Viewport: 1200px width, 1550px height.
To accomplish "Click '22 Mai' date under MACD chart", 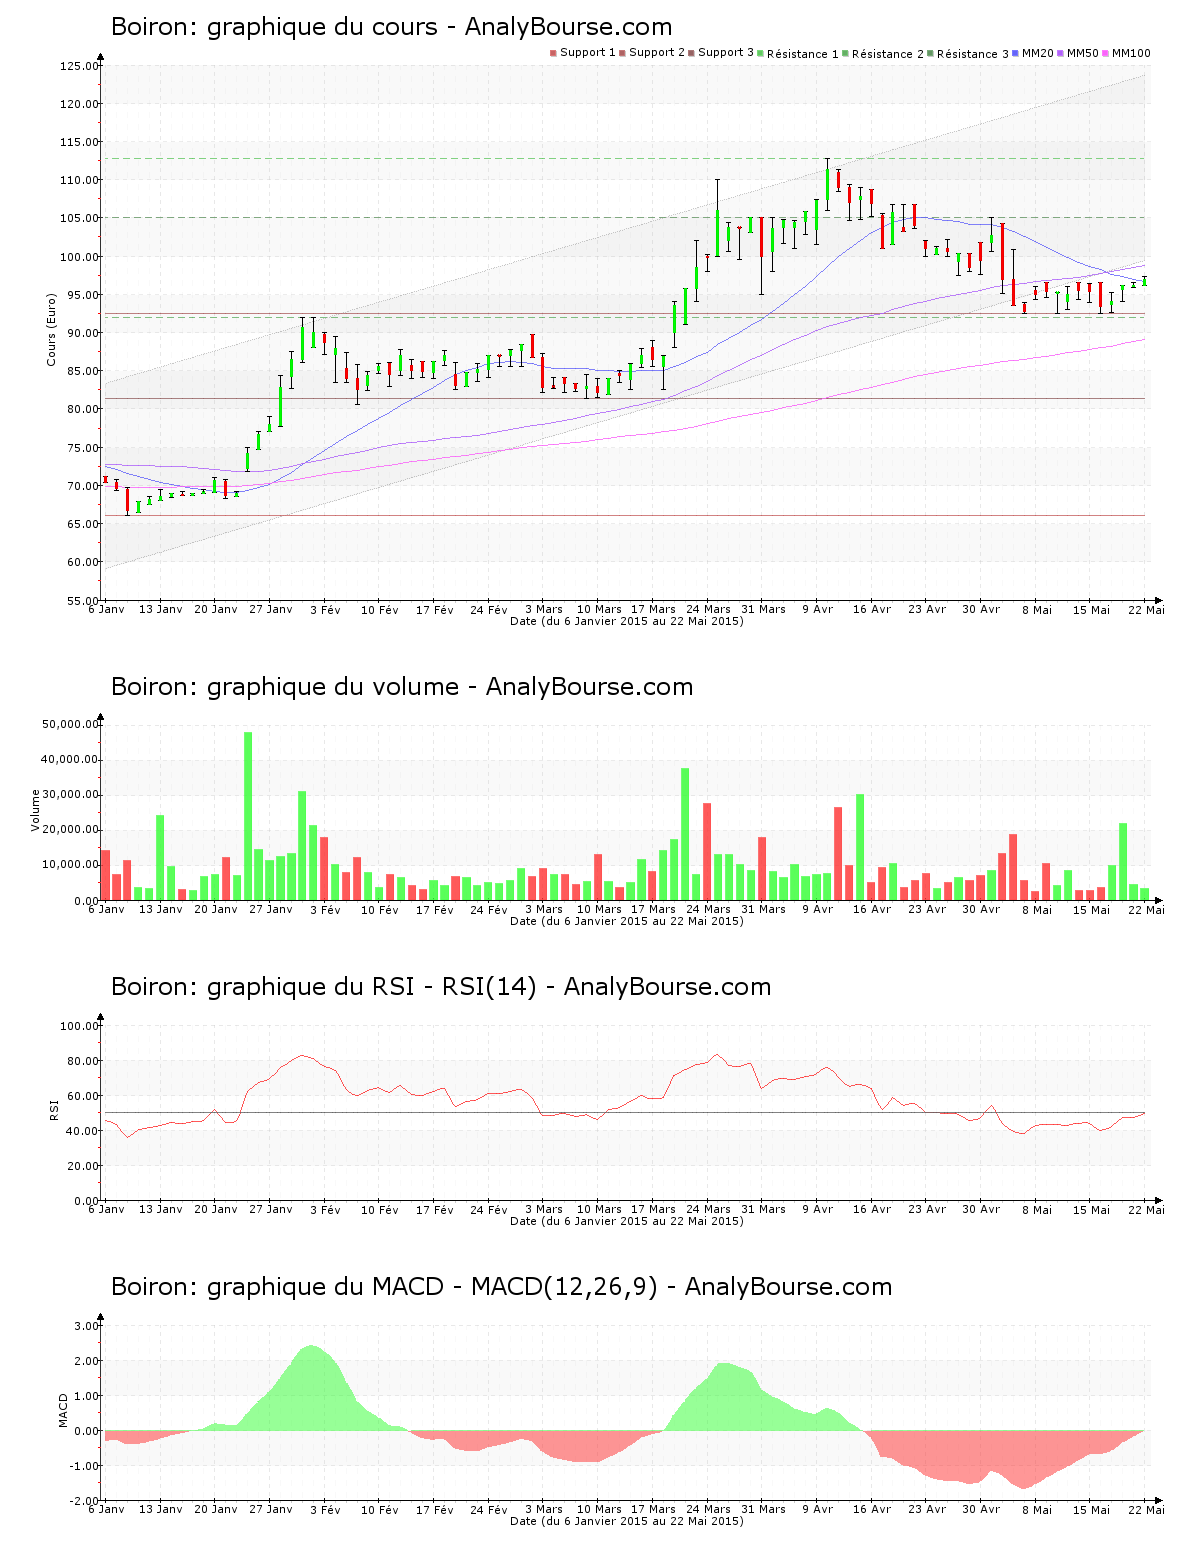I will (1146, 1509).
